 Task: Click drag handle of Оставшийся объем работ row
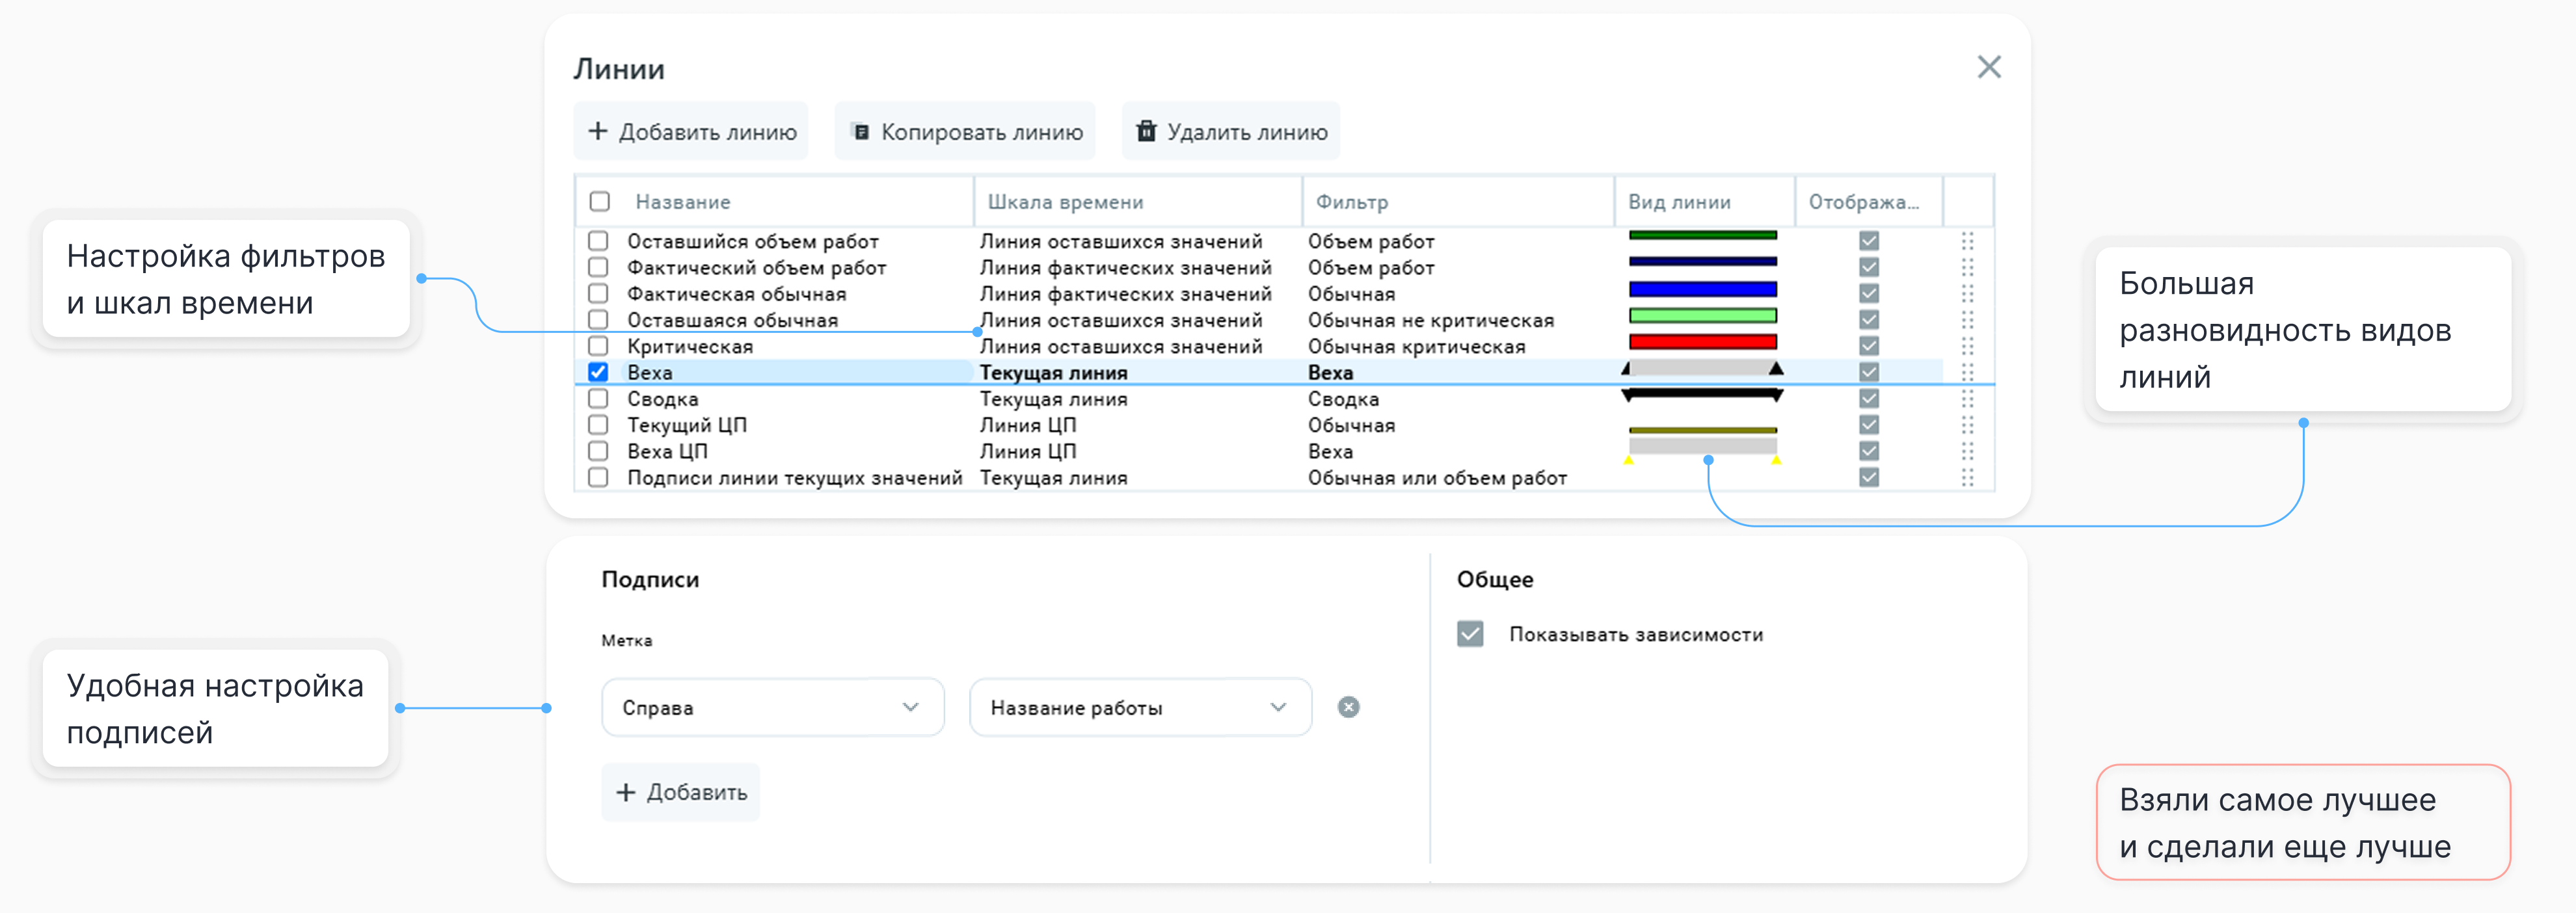point(1967,241)
